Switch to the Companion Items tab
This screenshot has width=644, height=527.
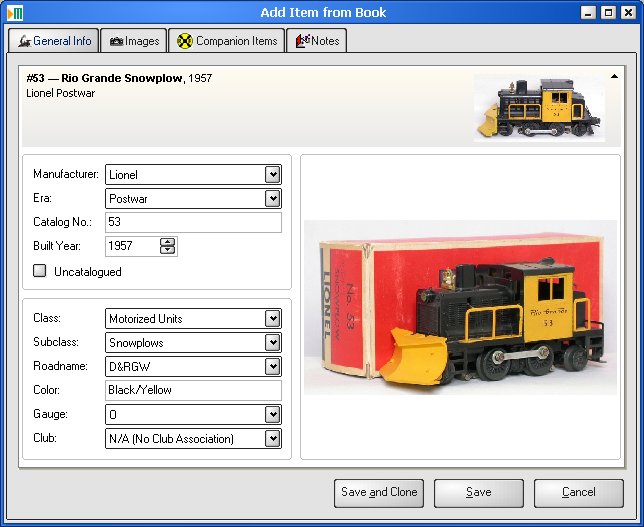click(226, 41)
